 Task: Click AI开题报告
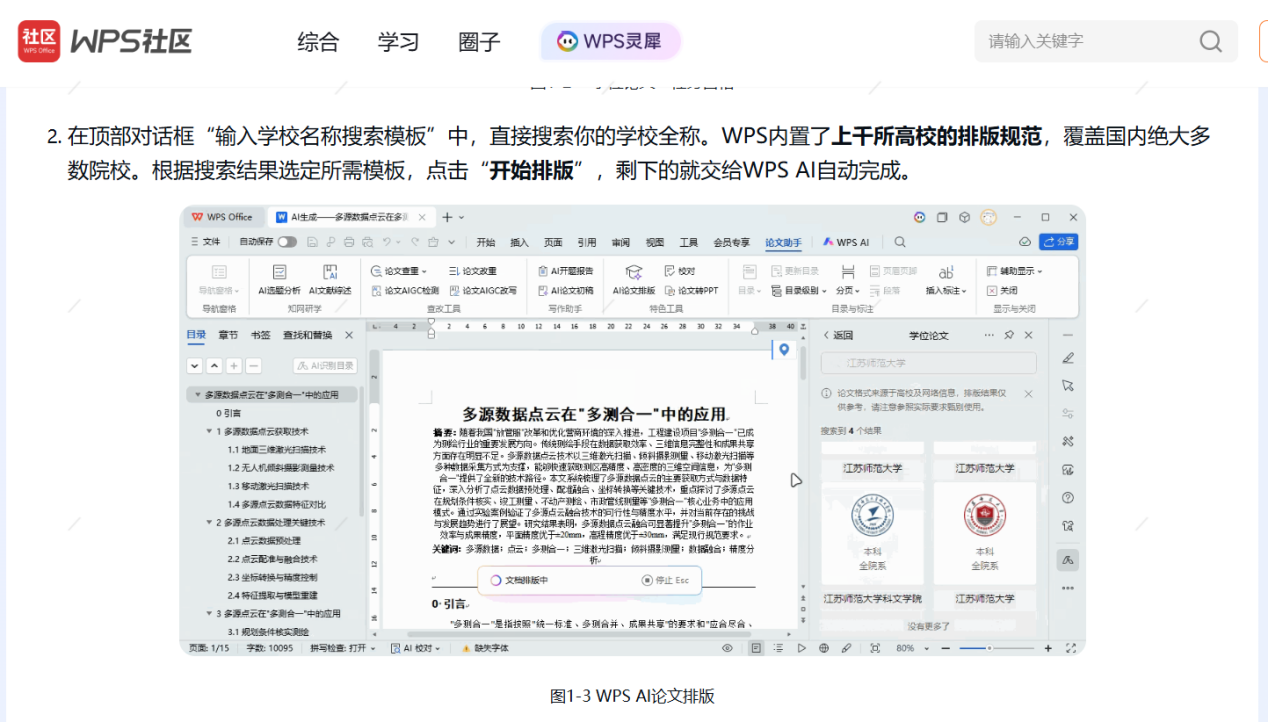click(x=565, y=271)
